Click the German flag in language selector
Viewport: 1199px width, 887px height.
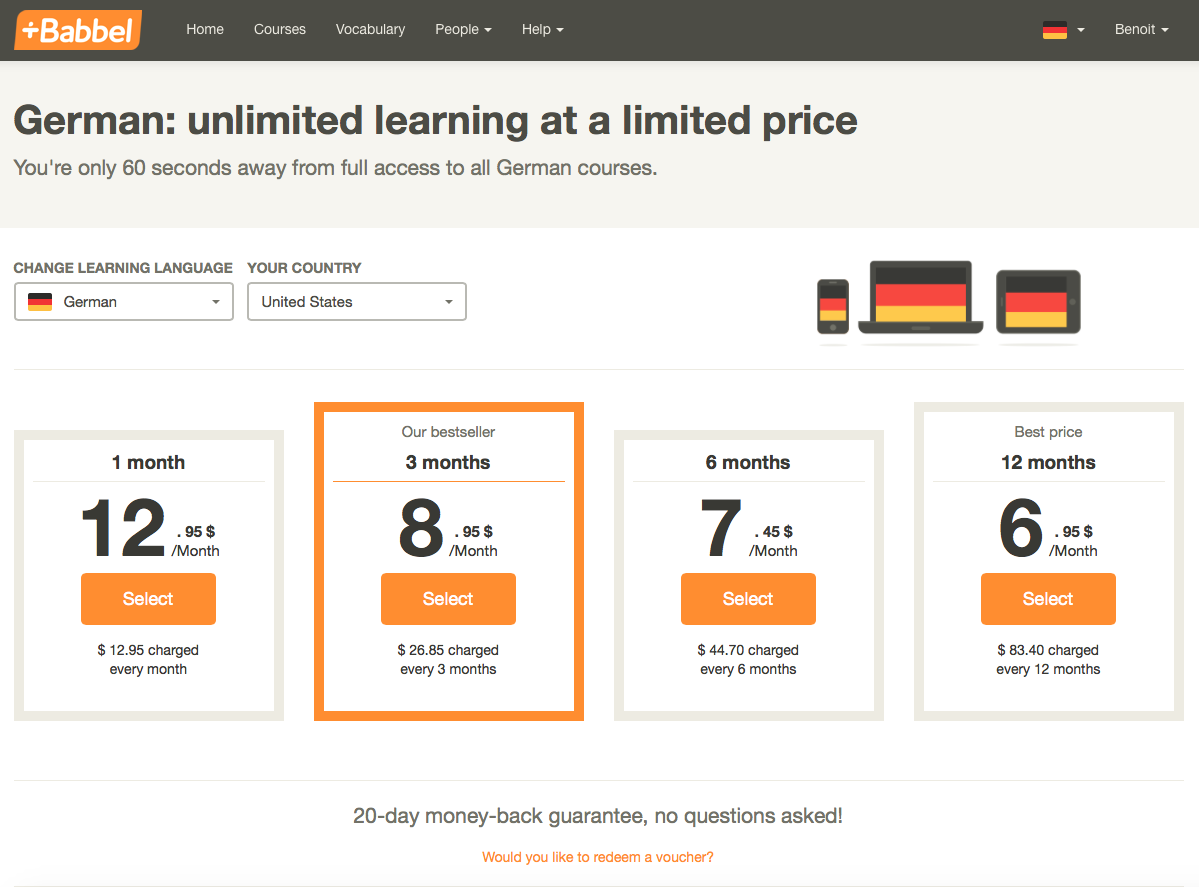[x=40, y=302]
